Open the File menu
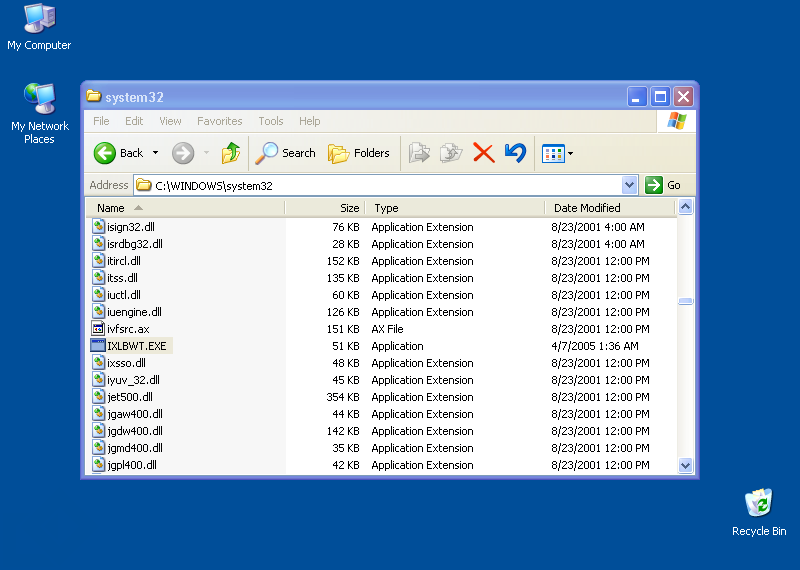 [101, 121]
